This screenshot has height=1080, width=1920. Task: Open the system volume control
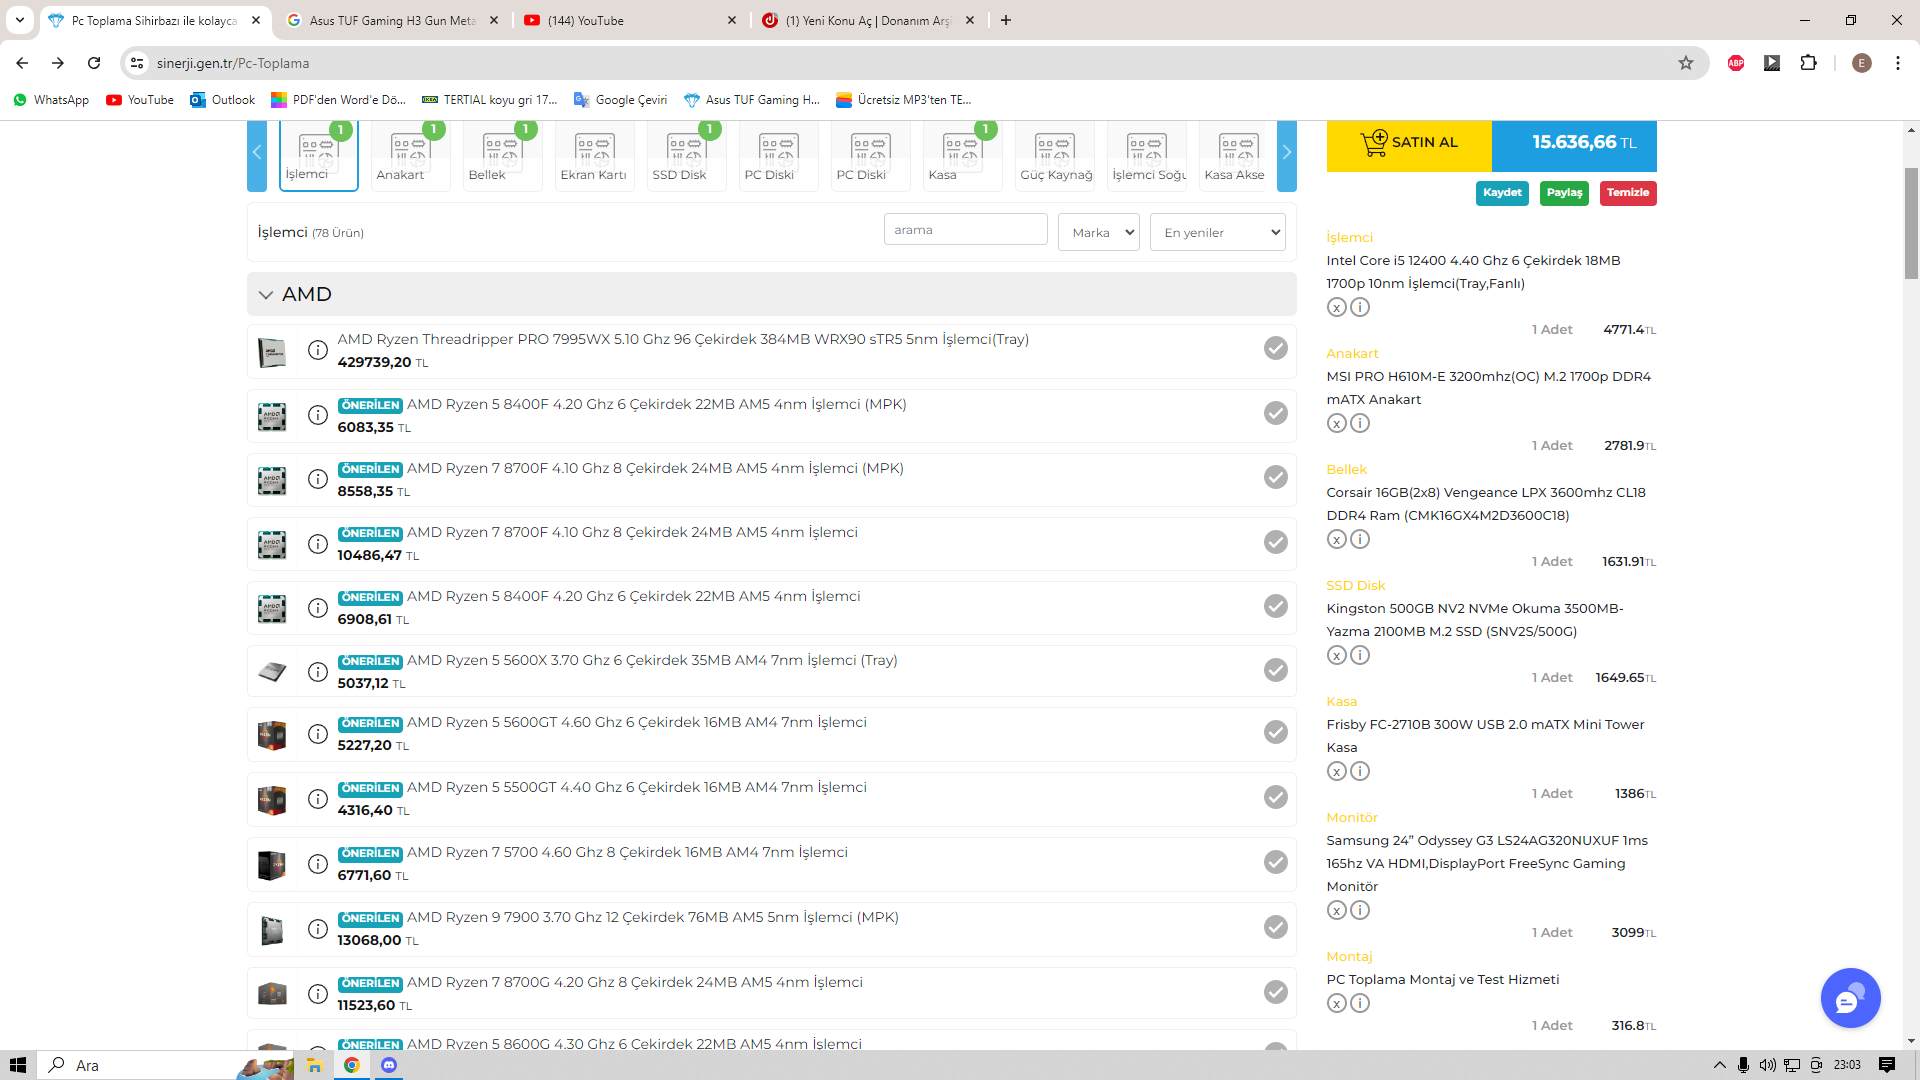click(x=1767, y=1065)
